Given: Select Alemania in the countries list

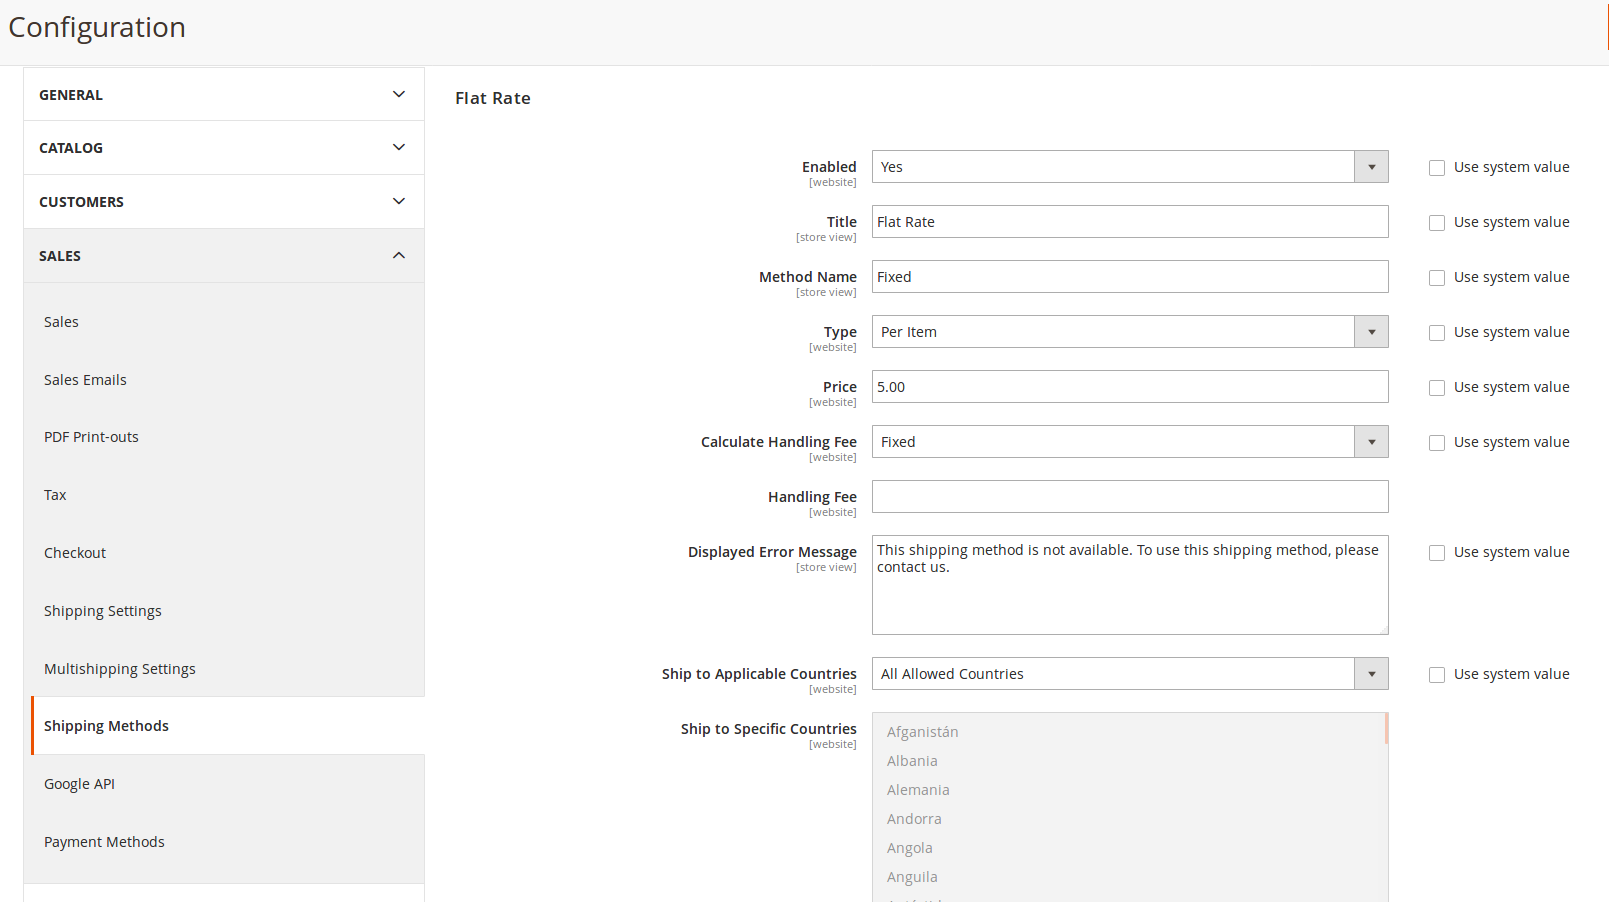Looking at the screenshot, I should (x=918, y=790).
